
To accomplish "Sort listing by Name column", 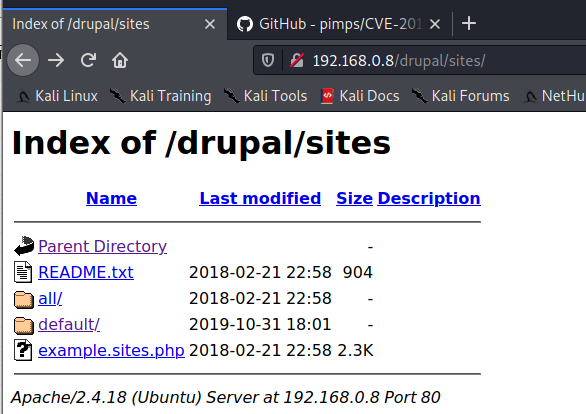I will [111, 198].
